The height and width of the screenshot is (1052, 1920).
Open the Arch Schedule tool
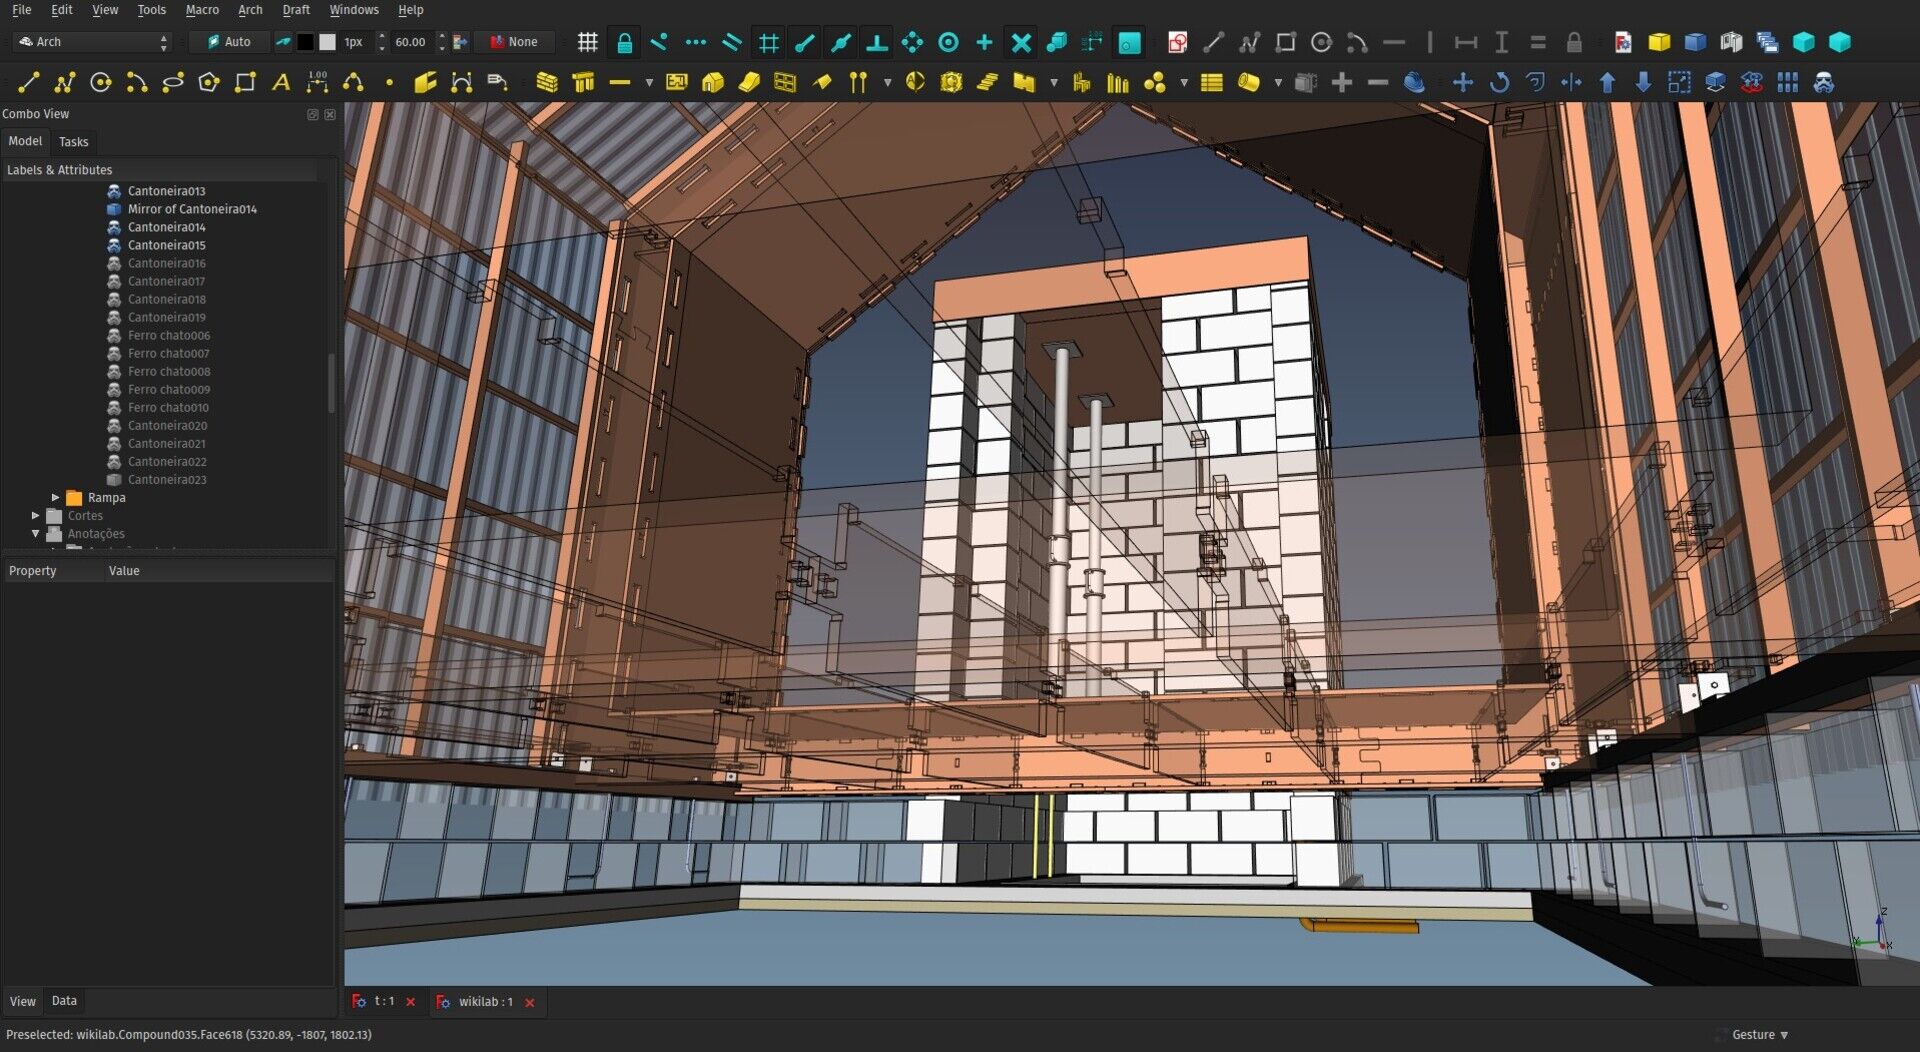(1212, 83)
